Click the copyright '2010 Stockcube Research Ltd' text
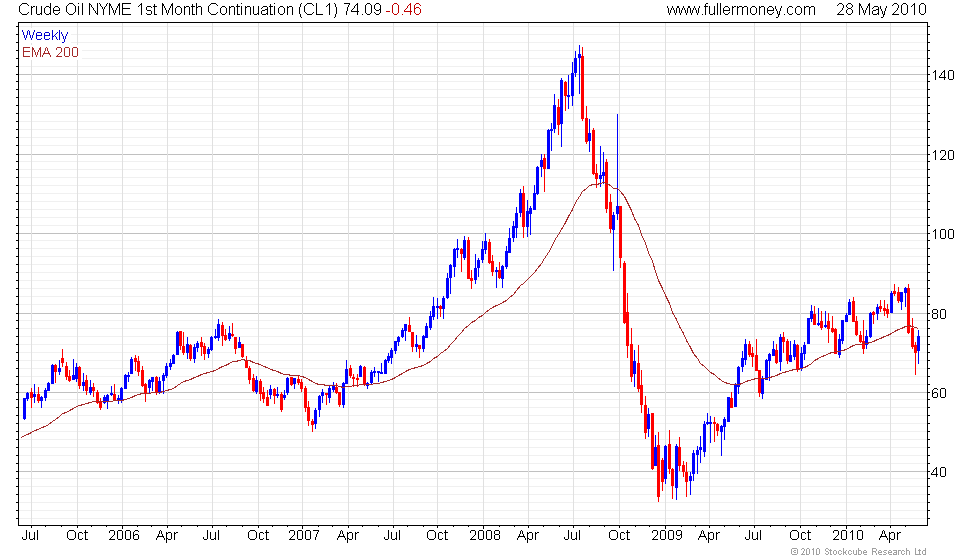The height and width of the screenshot is (560, 980). point(858,551)
